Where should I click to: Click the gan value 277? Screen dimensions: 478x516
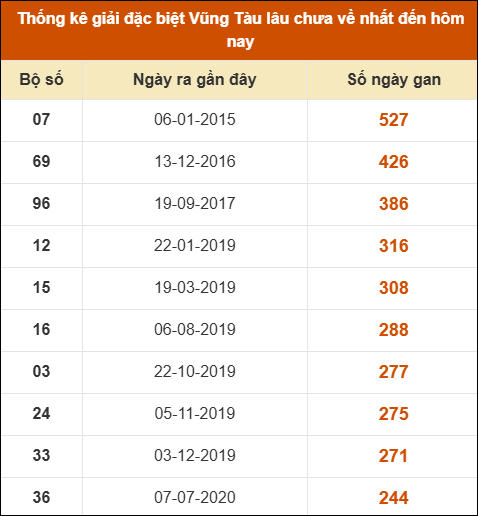[x=394, y=372]
